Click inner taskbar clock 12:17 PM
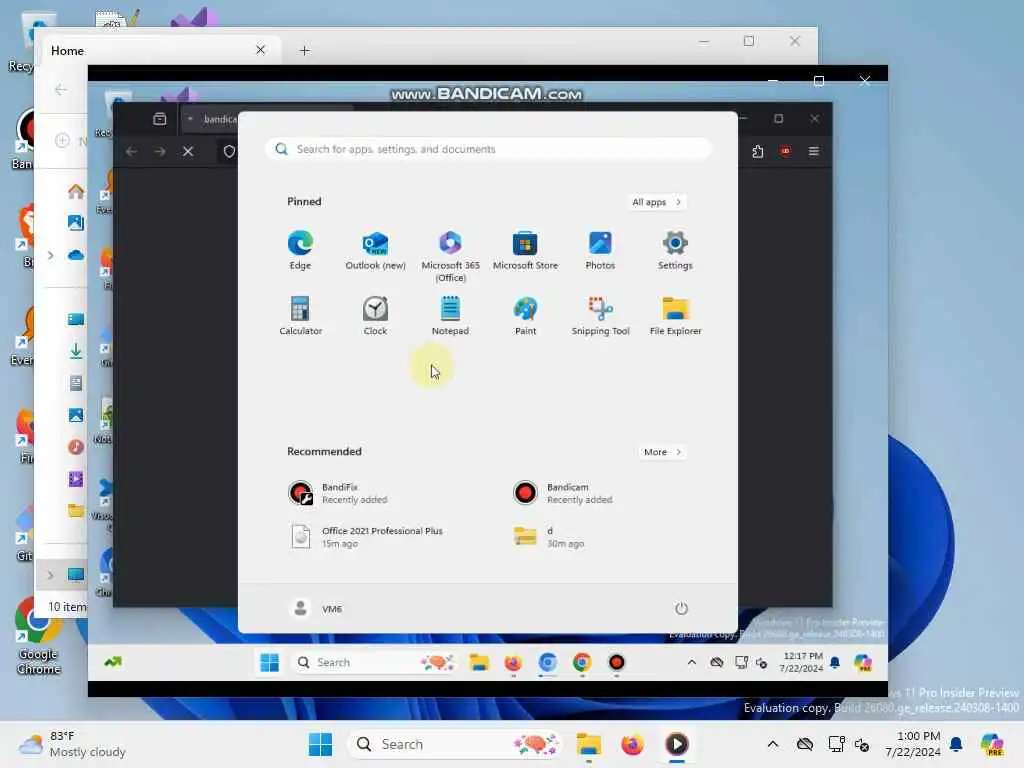The width and height of the screenshot is (1024, 768). (802, 662)
